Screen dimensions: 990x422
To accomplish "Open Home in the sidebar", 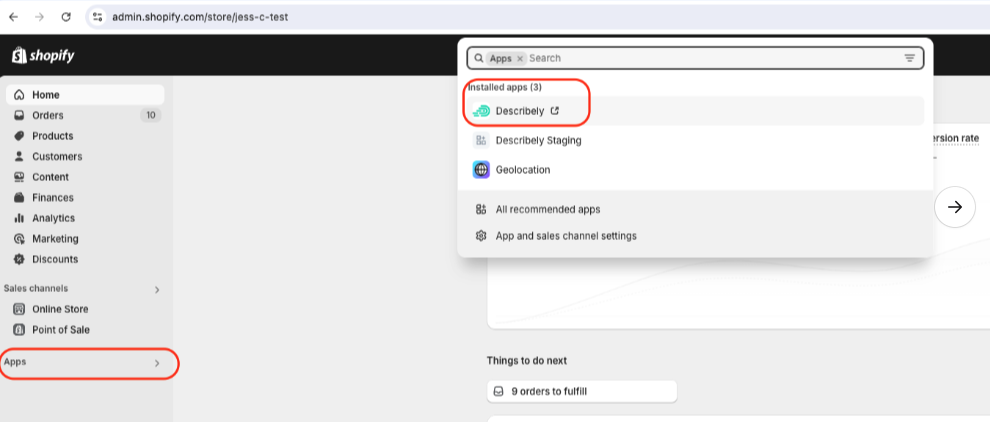I will (85, 95).
